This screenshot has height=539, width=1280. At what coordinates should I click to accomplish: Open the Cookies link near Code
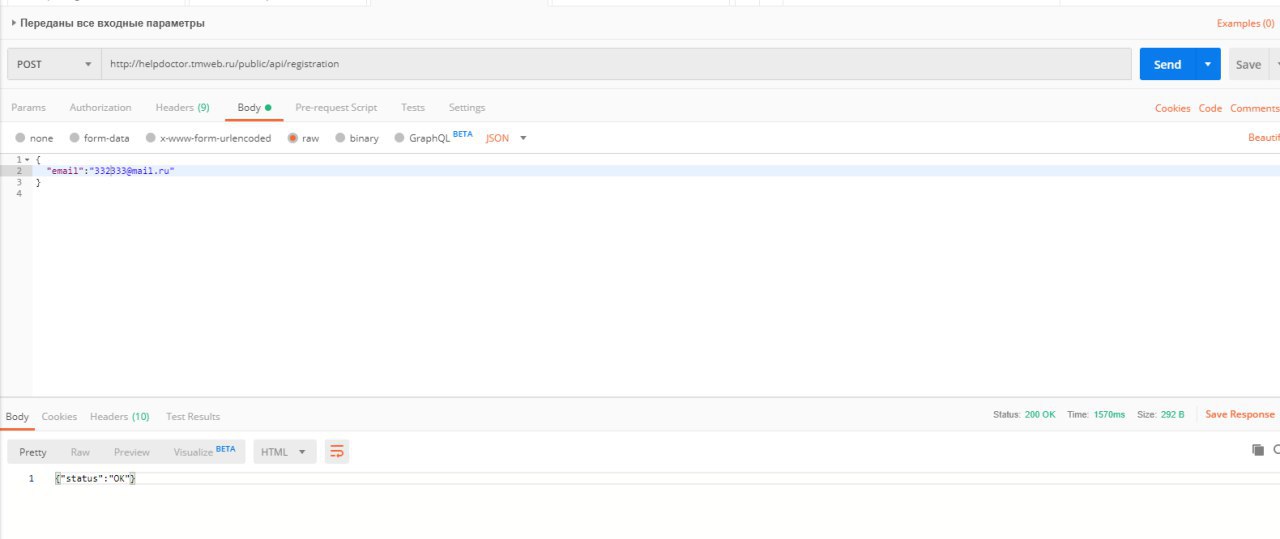point(1172,108)
